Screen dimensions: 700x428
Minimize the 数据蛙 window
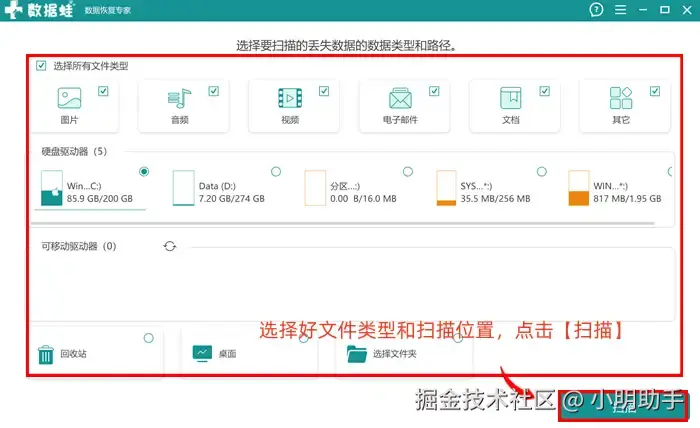[x=643, y=10]
